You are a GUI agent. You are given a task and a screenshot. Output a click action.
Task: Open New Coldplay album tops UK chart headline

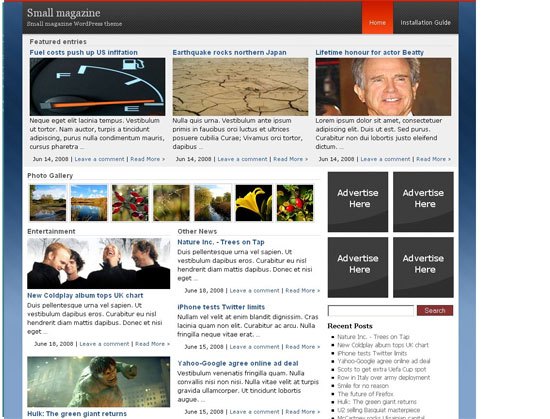click(x=85, y=296)
